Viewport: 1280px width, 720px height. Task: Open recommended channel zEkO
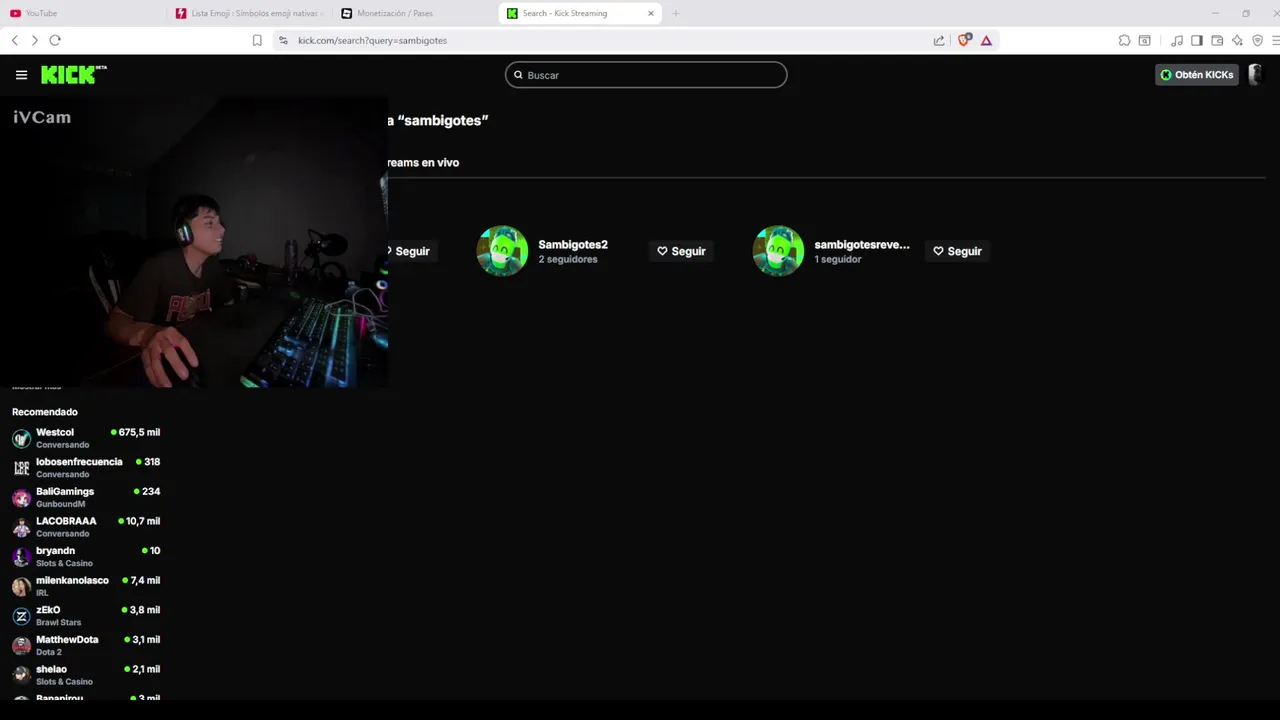pos(86,615)
